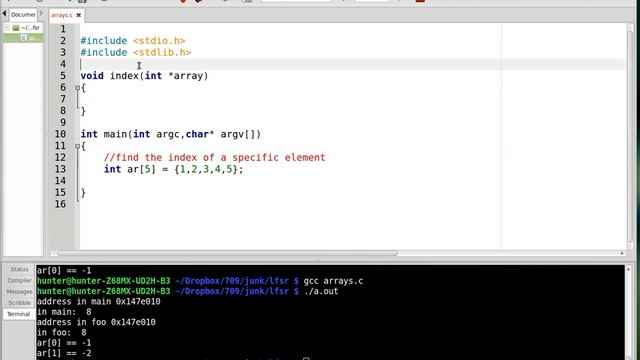640x360 pixels.
Task: Click the 'int main(int argc,char* argv[])' line
Action: pyautogui.click(x=170, y=134)
